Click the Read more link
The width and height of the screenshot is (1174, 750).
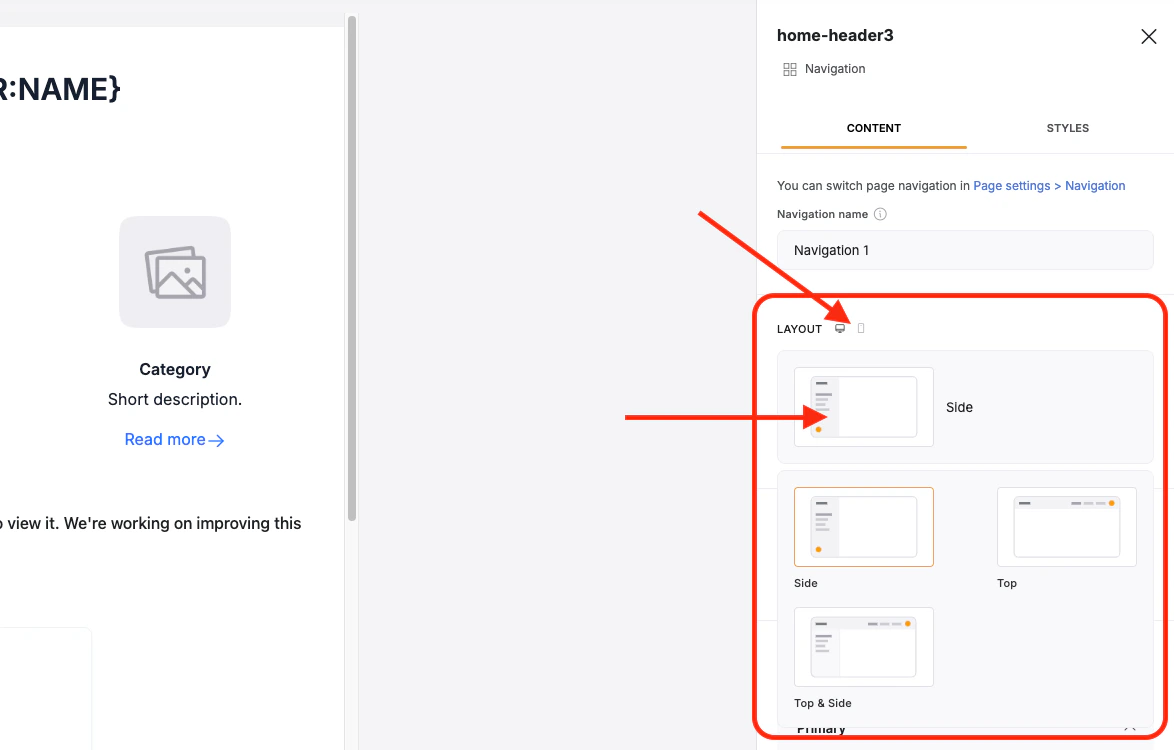coord(174,439)
